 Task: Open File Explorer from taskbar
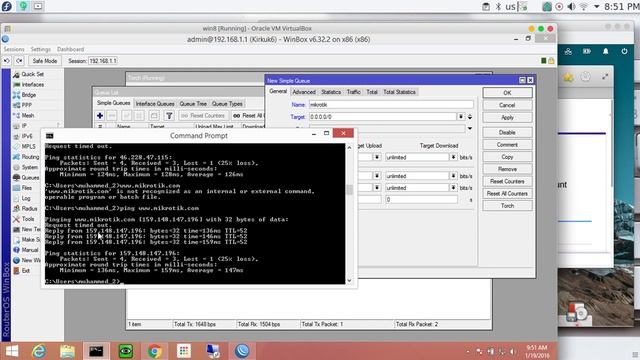67,351
